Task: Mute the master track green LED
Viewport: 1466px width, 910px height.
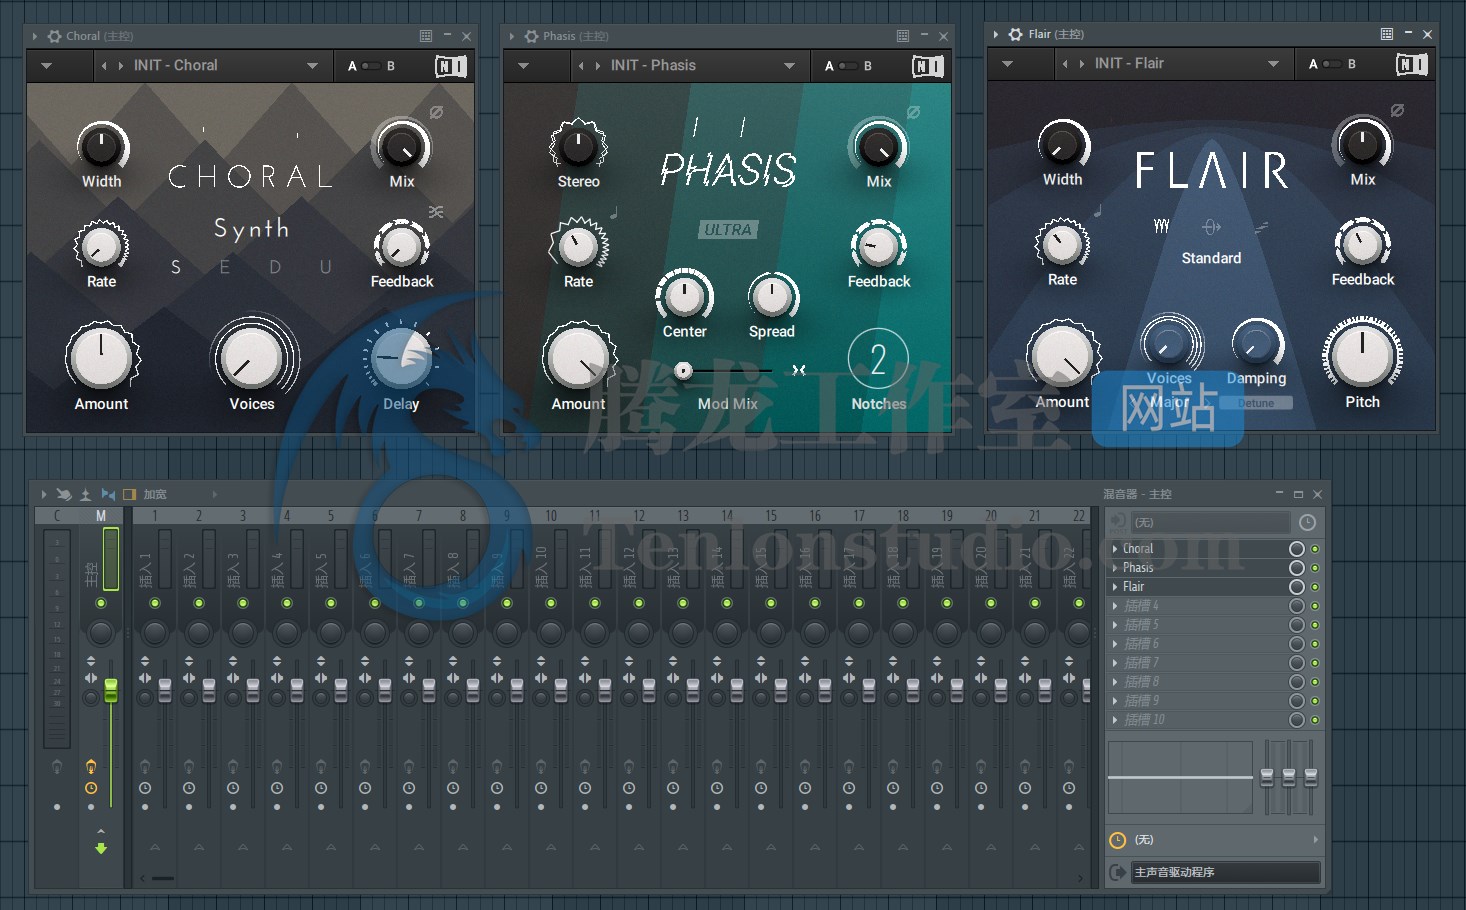Action: (101, 603)
